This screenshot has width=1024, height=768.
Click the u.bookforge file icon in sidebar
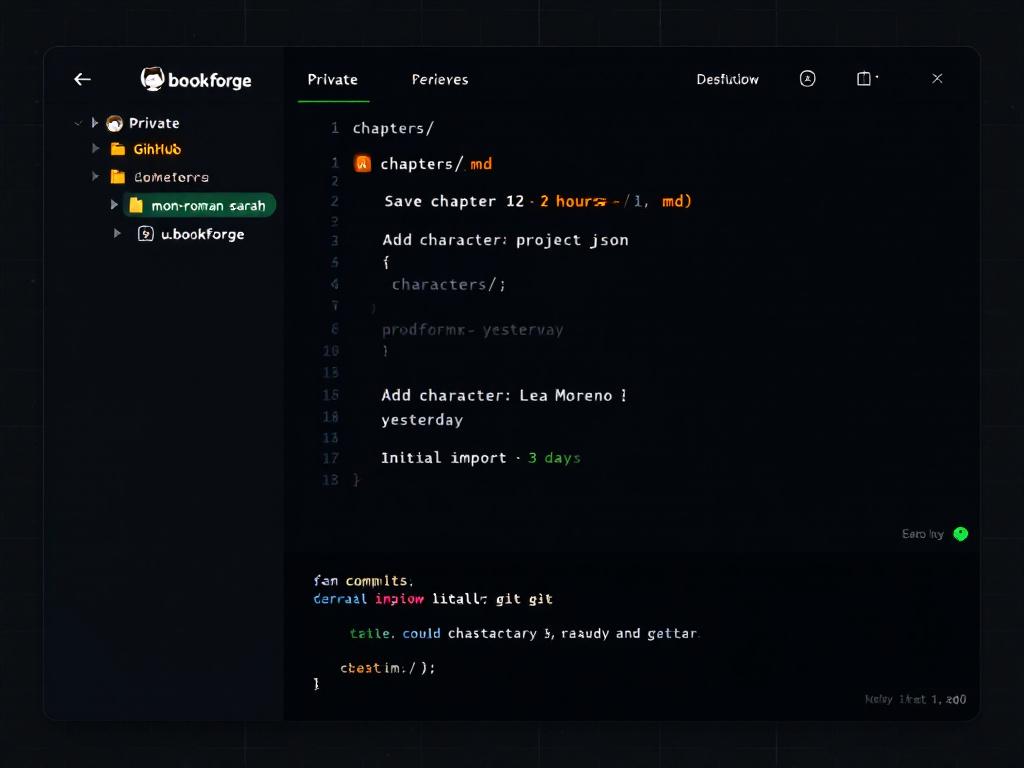[x=147, y=234]
